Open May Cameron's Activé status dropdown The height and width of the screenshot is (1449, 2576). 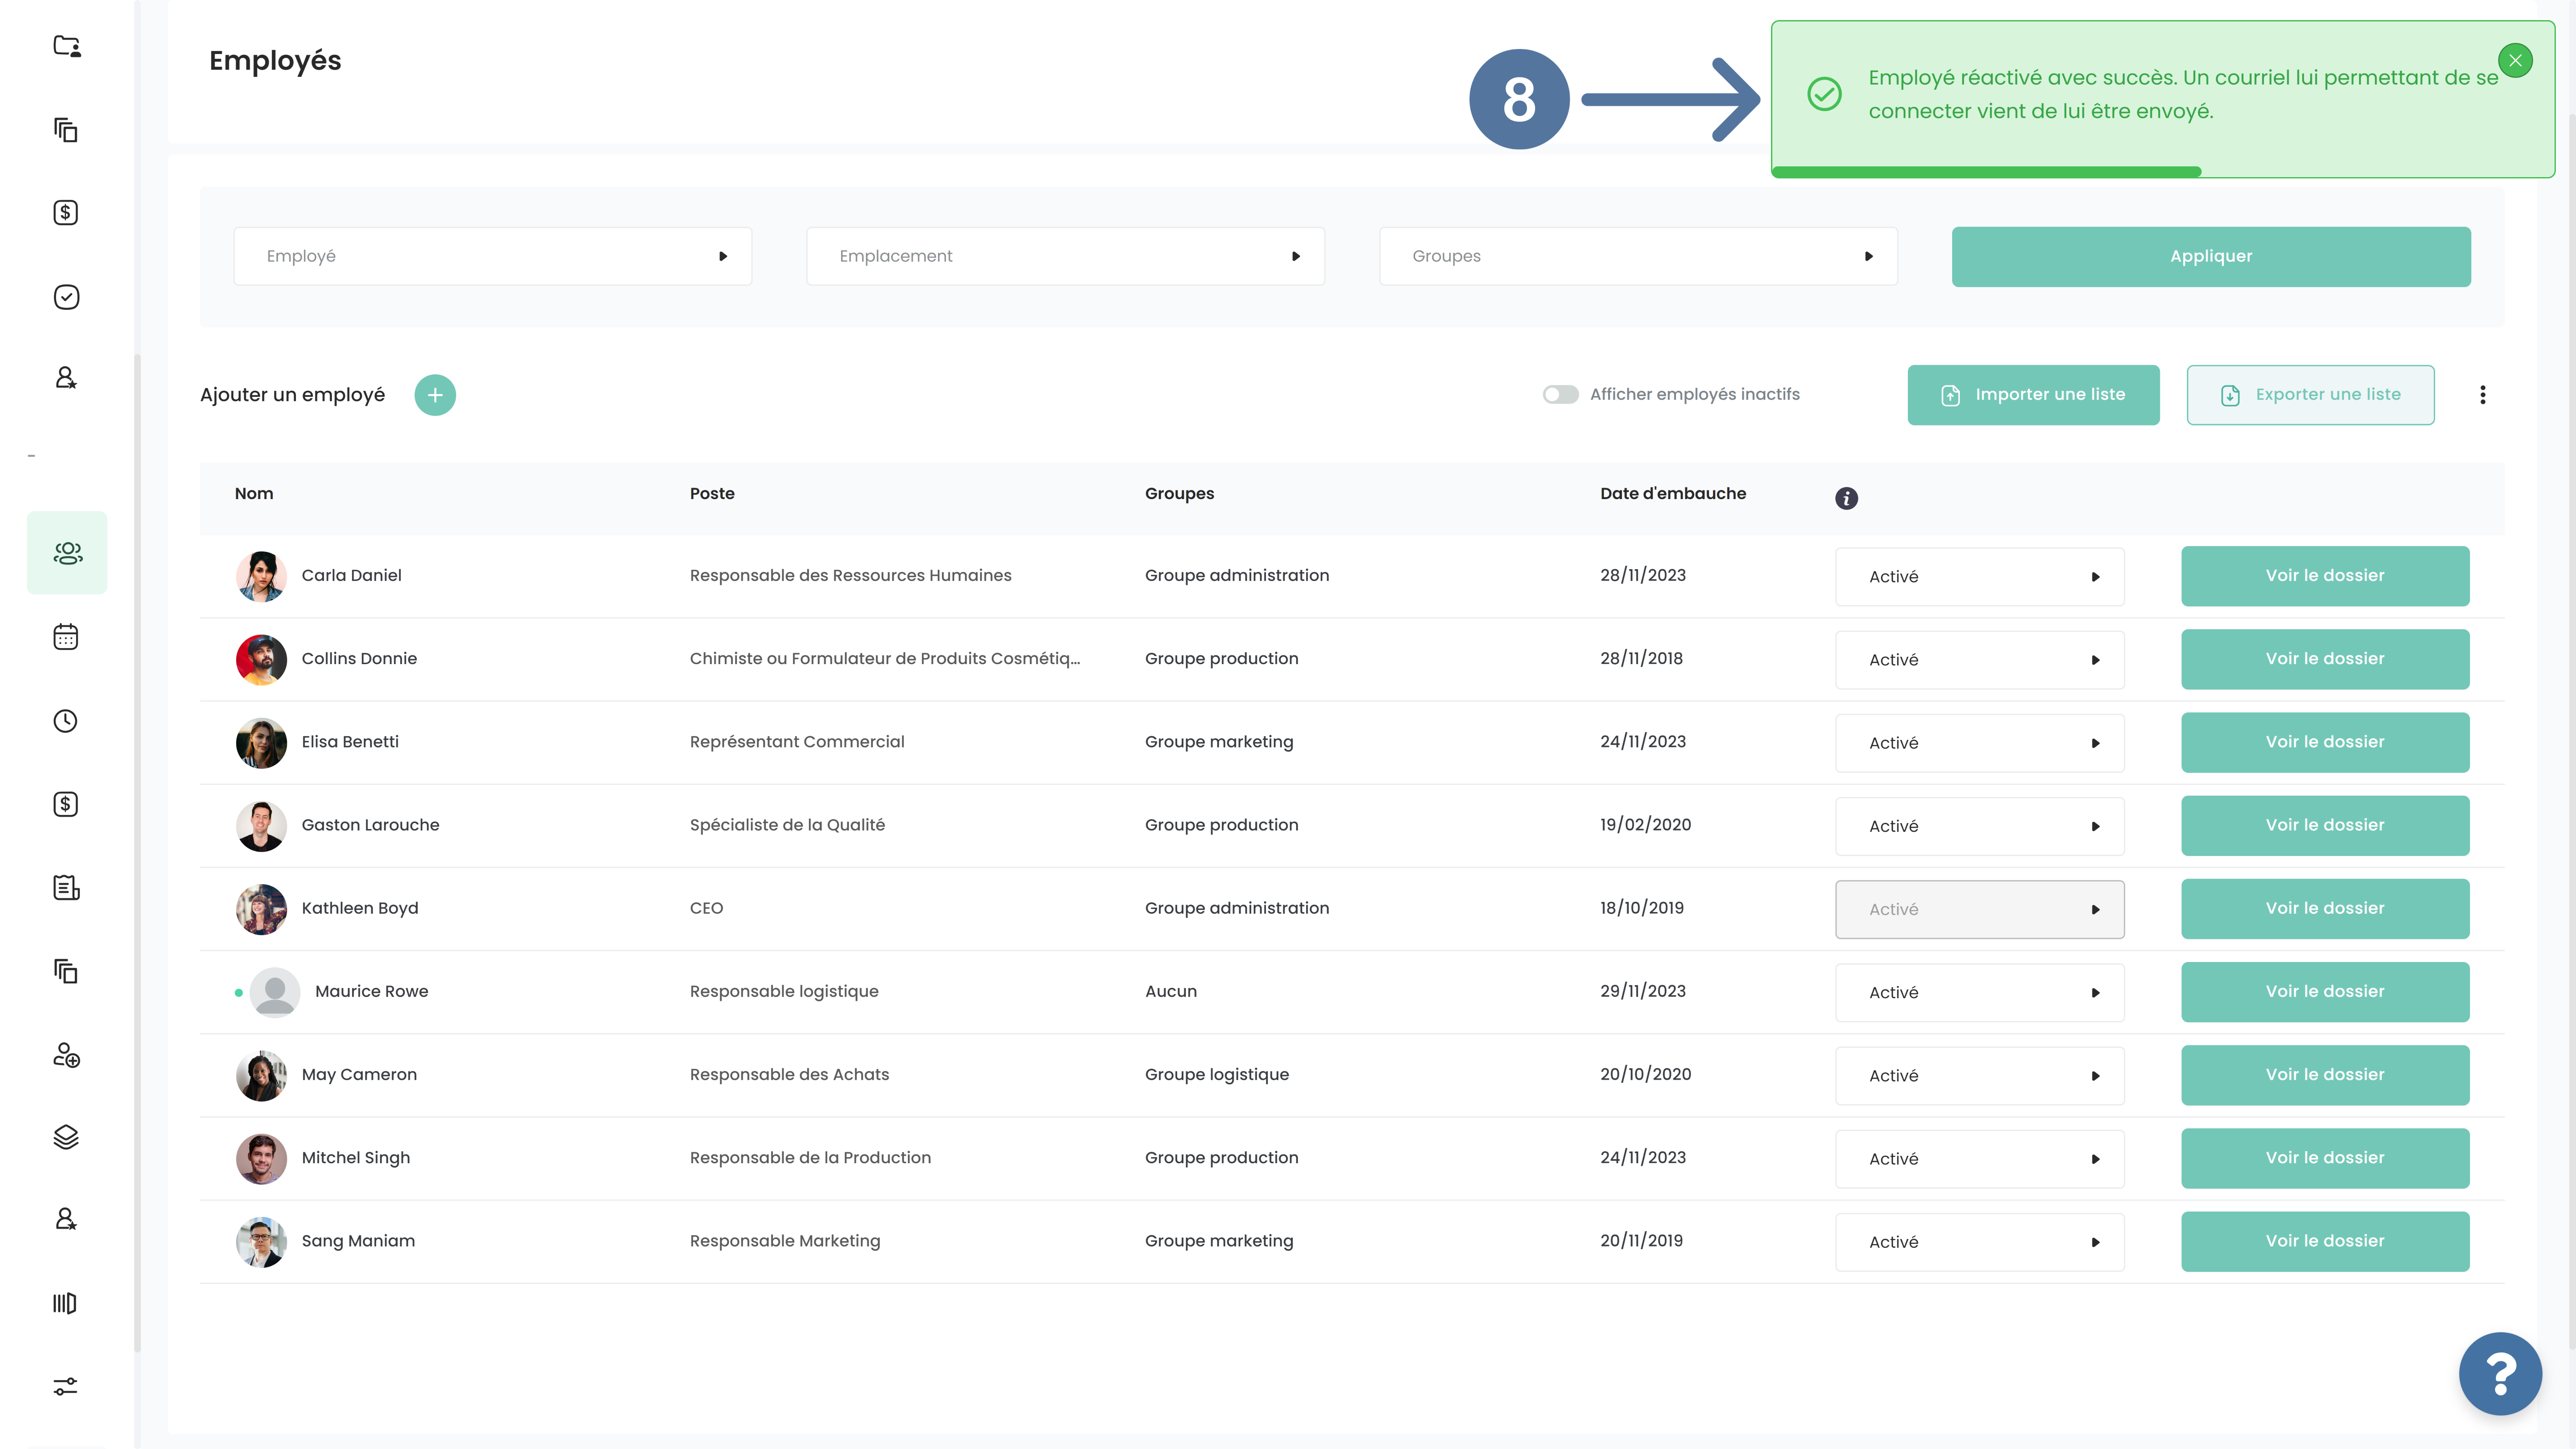click(x=1980, y=1076)
